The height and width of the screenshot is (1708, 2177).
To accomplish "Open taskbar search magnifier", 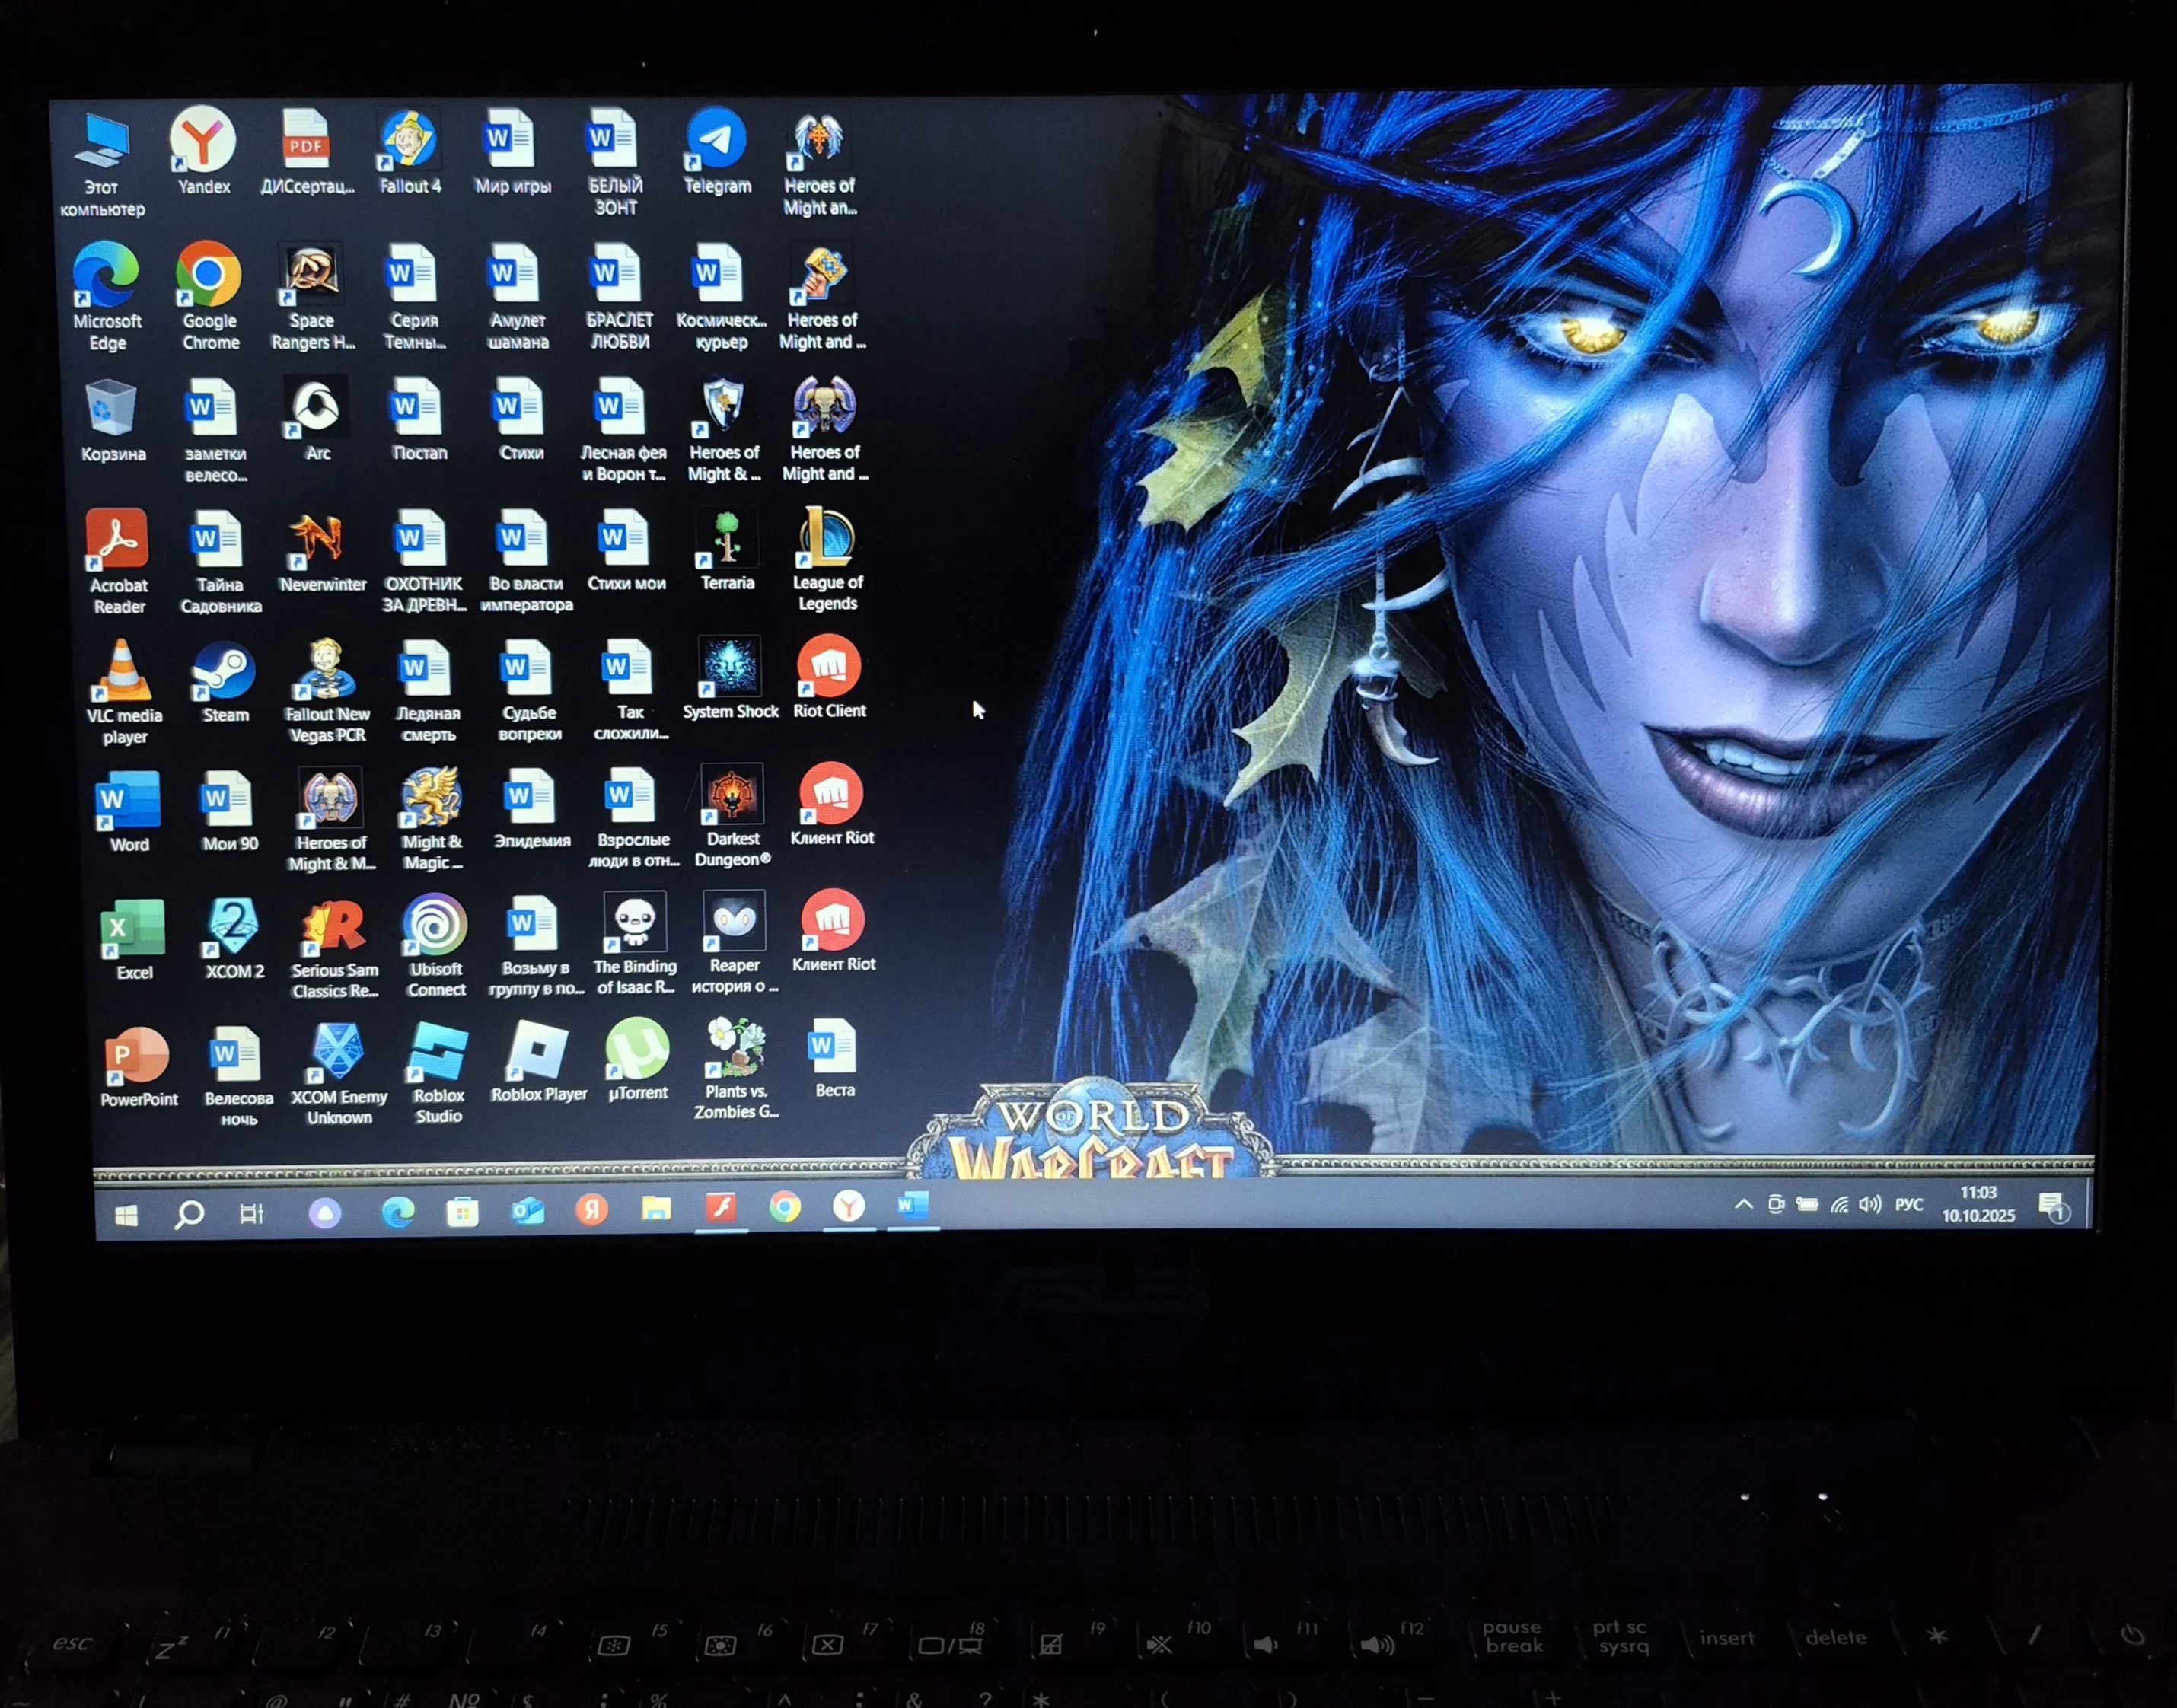I will [189, 1214].
